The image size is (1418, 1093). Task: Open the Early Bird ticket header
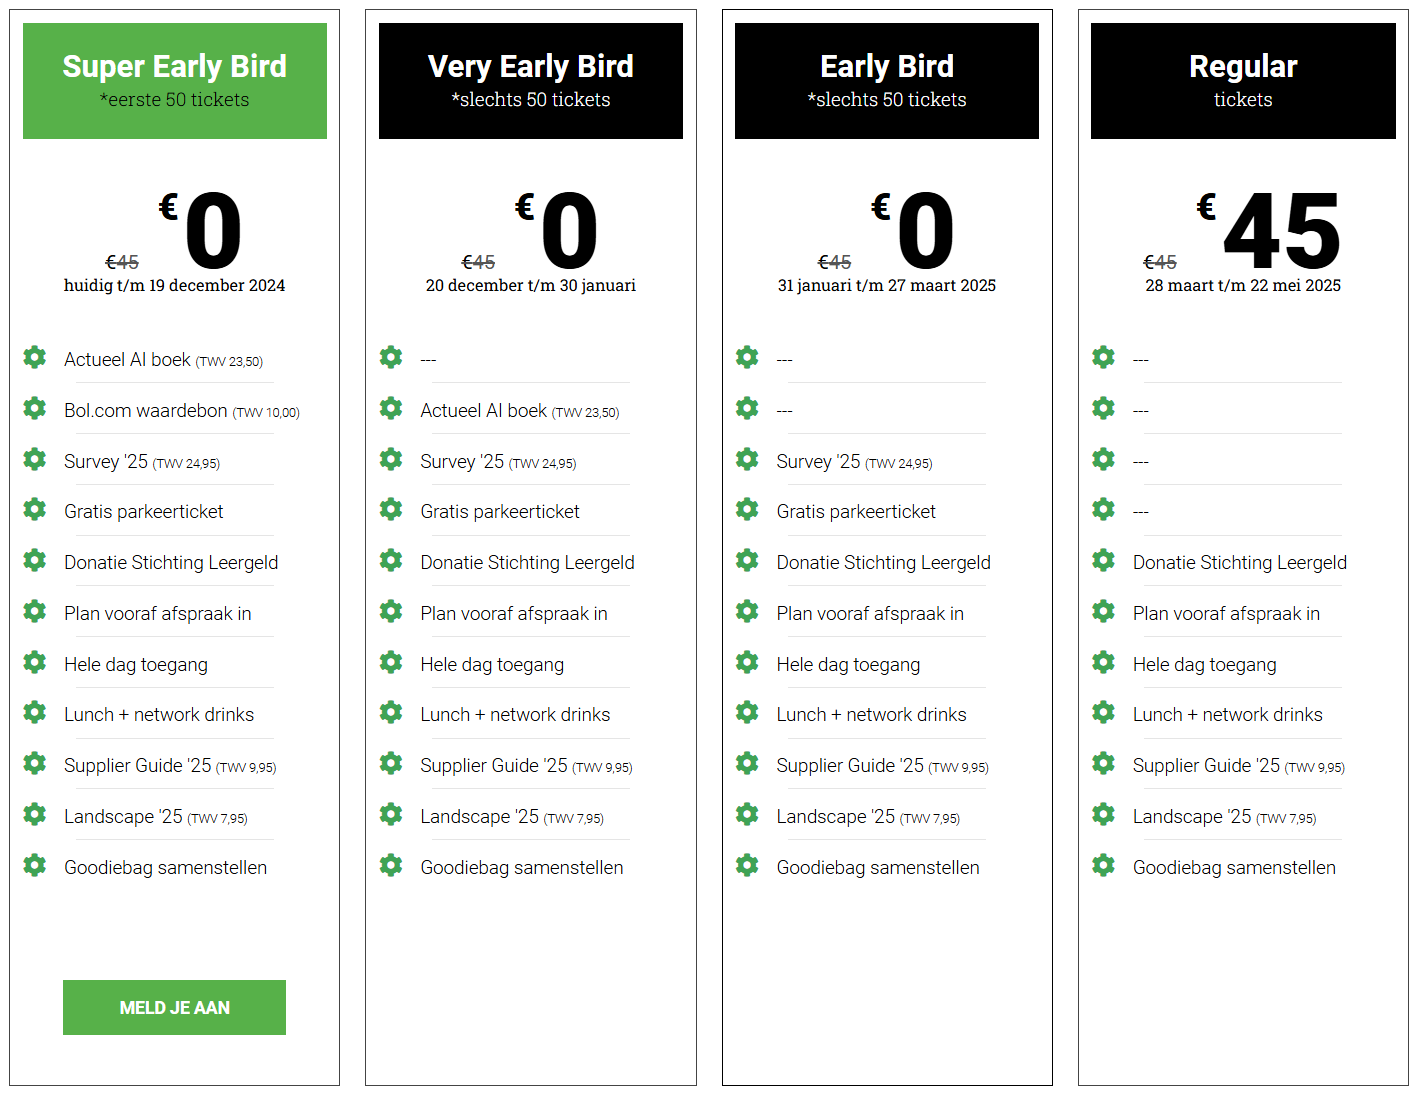coord(887,81)
